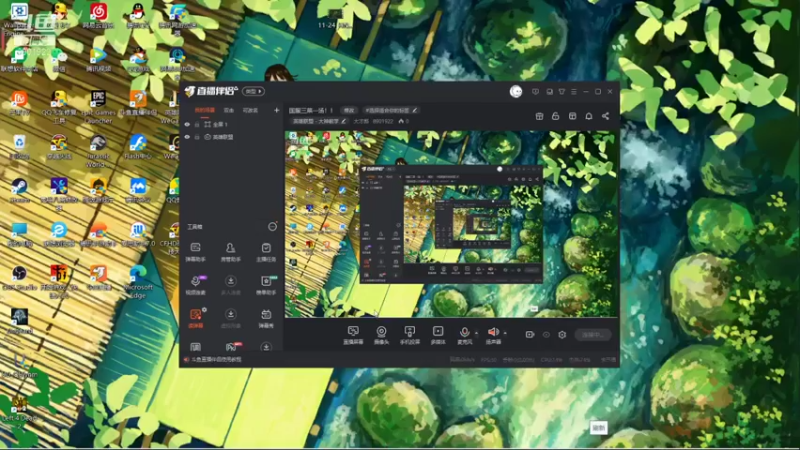Toggle the padlock icon above the preview
The height and width of the screenshot is (450, 800).
click(x=556, y=116)
